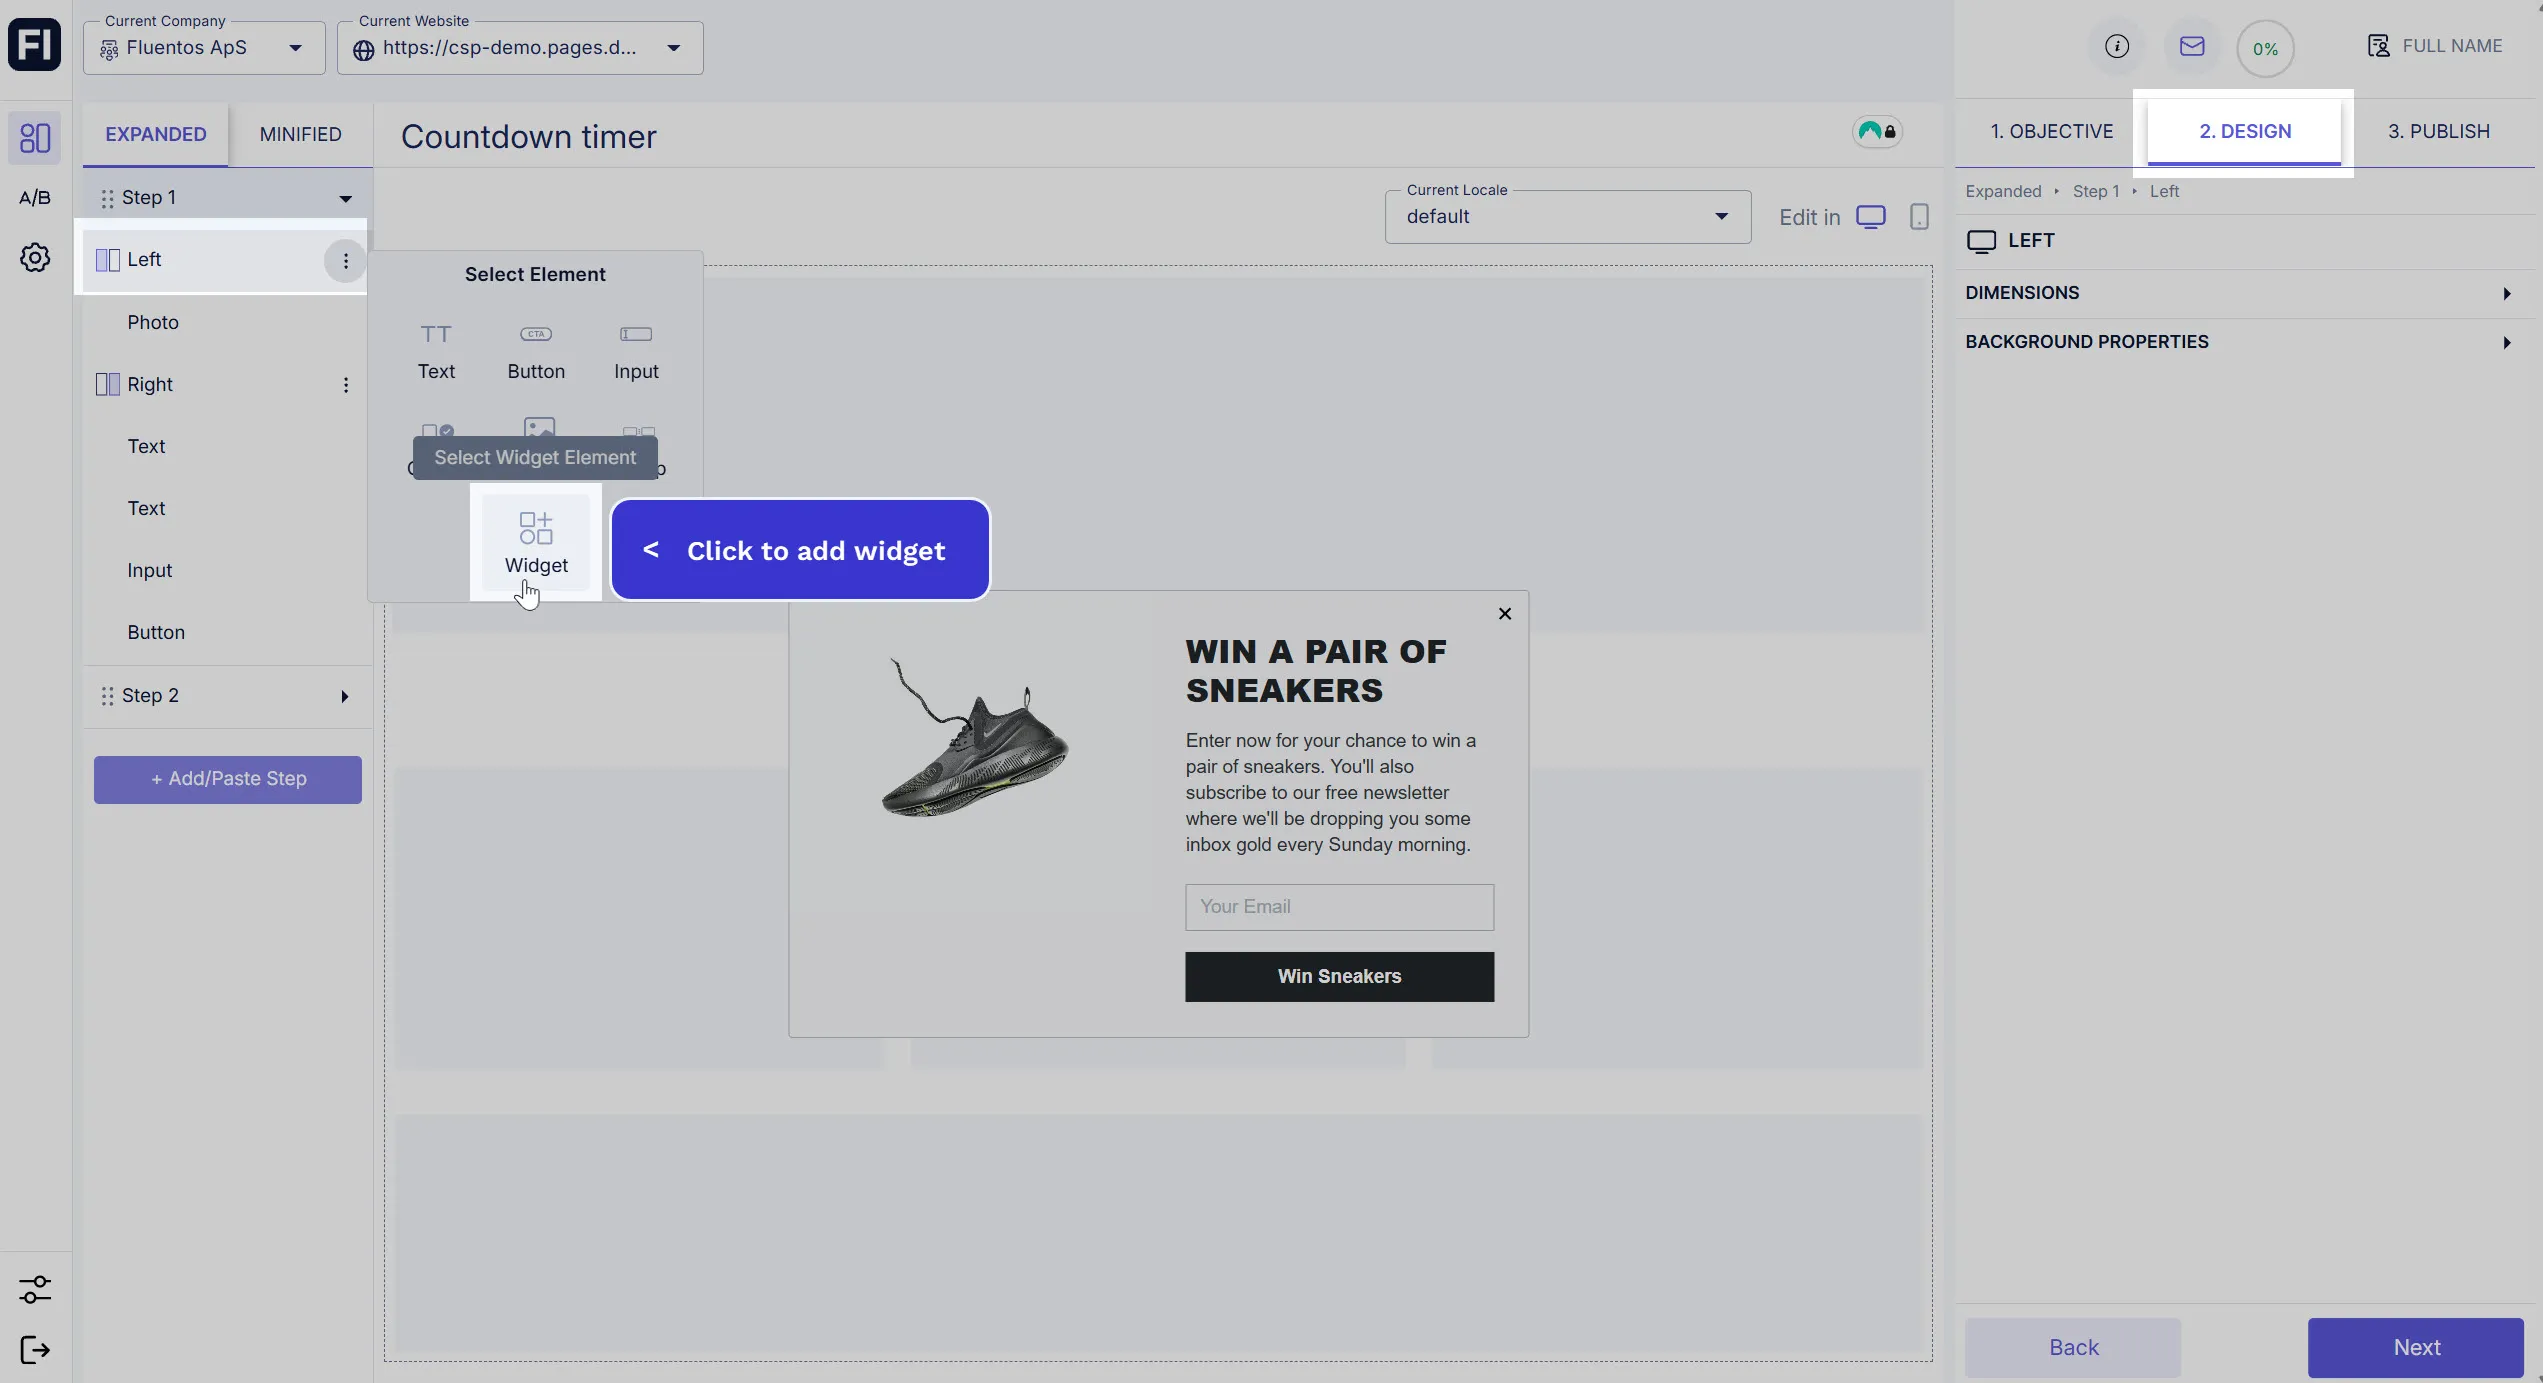This screenshot has width=2543, height=1383.
Task: Open the layers/steps panel icon in left sidebar
Action: coord(34,137)
